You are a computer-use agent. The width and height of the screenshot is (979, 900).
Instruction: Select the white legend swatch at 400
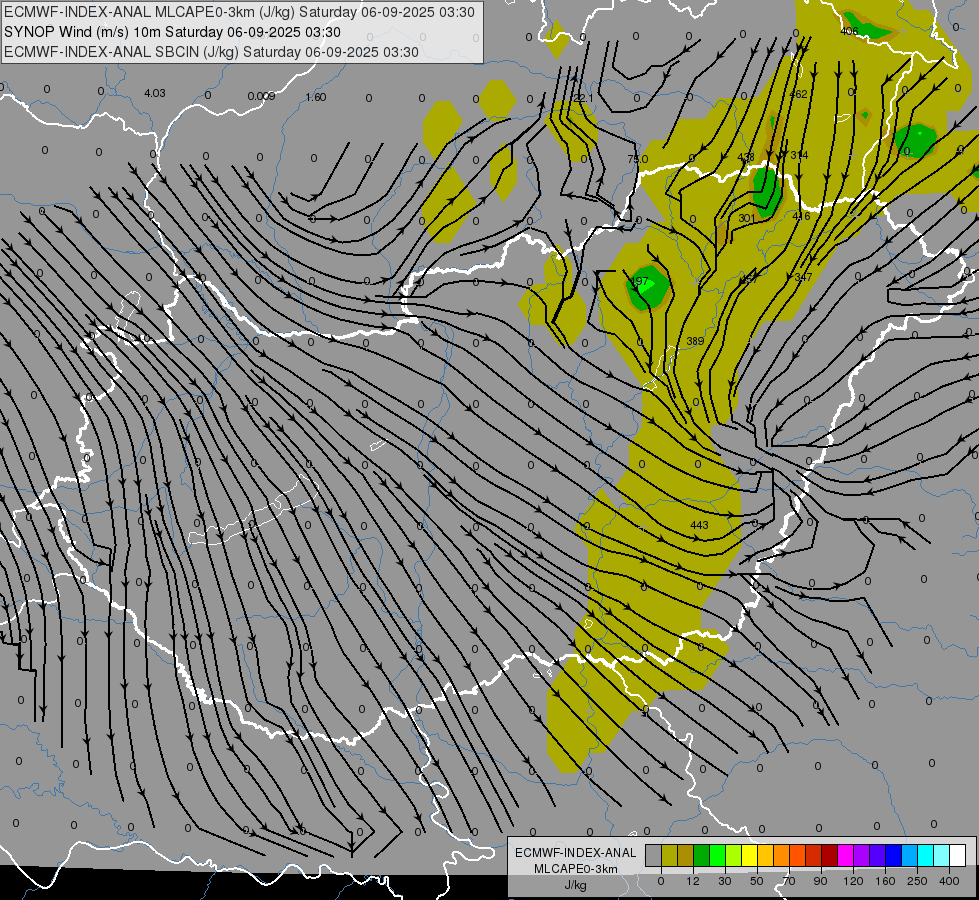point(958,856)
